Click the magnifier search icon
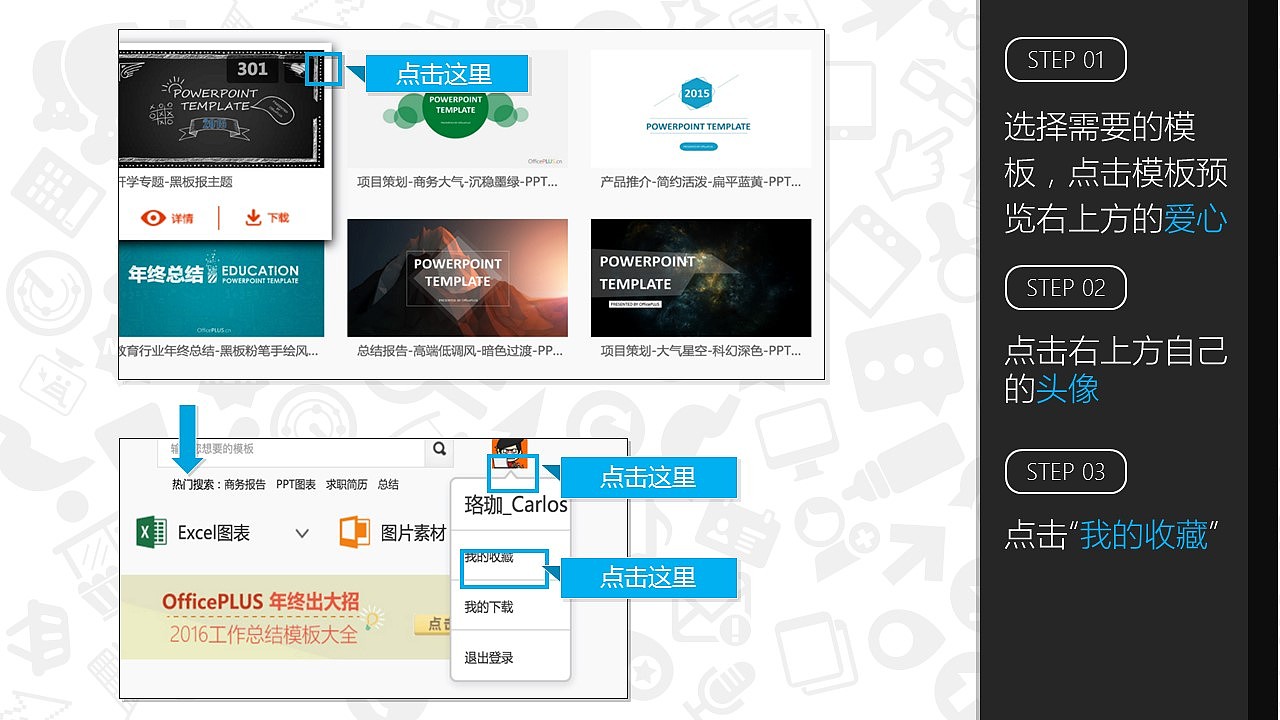 point(439,450)
